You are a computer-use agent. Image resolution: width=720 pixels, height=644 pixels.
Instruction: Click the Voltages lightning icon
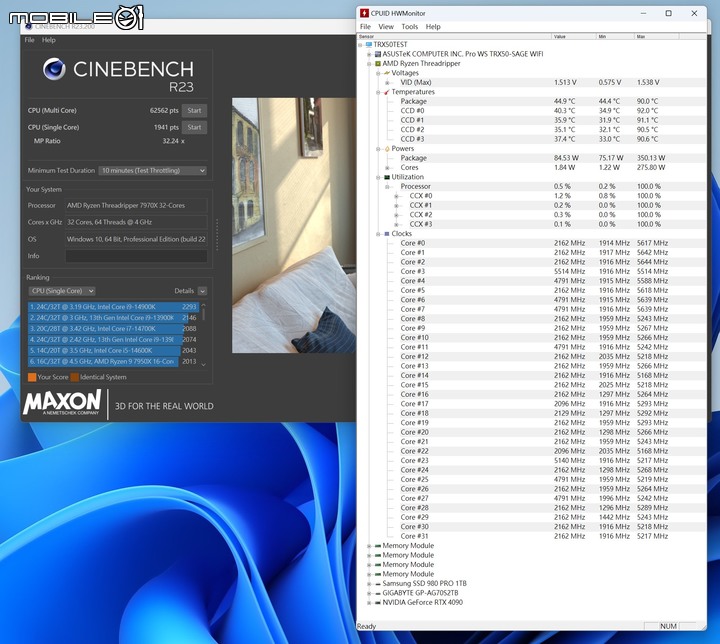pos(387,73)
